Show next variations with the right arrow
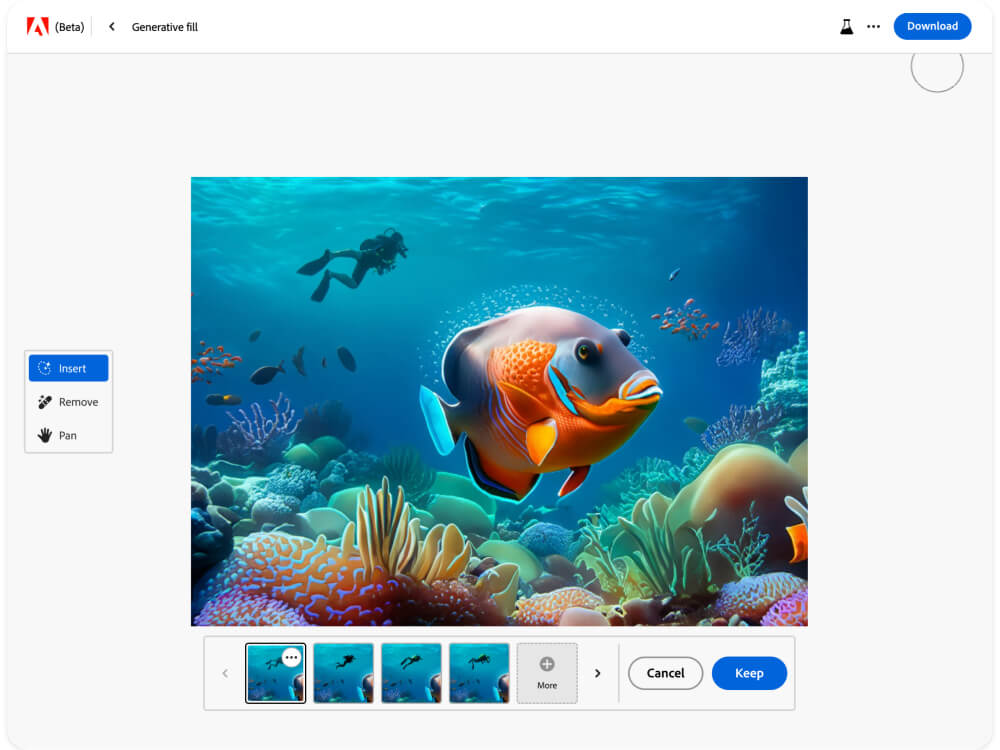This screenshot has height=750, width=1000. click(598, 673)
